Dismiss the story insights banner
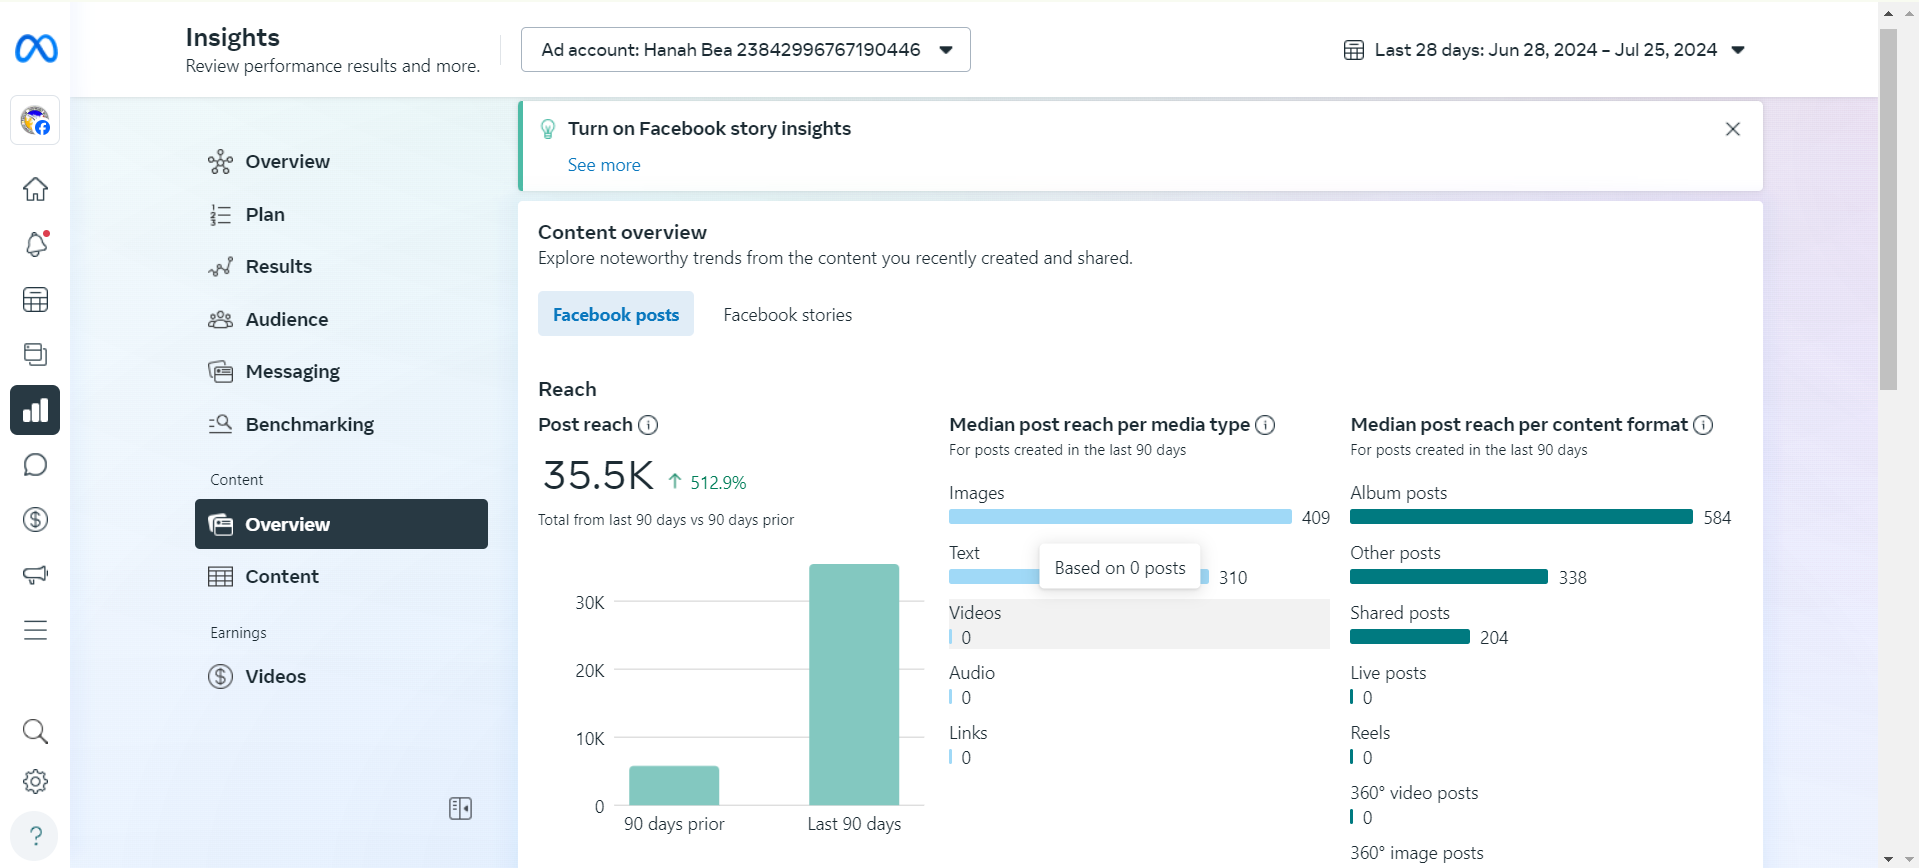1919x868 pixels. [x=1733, y=129]
